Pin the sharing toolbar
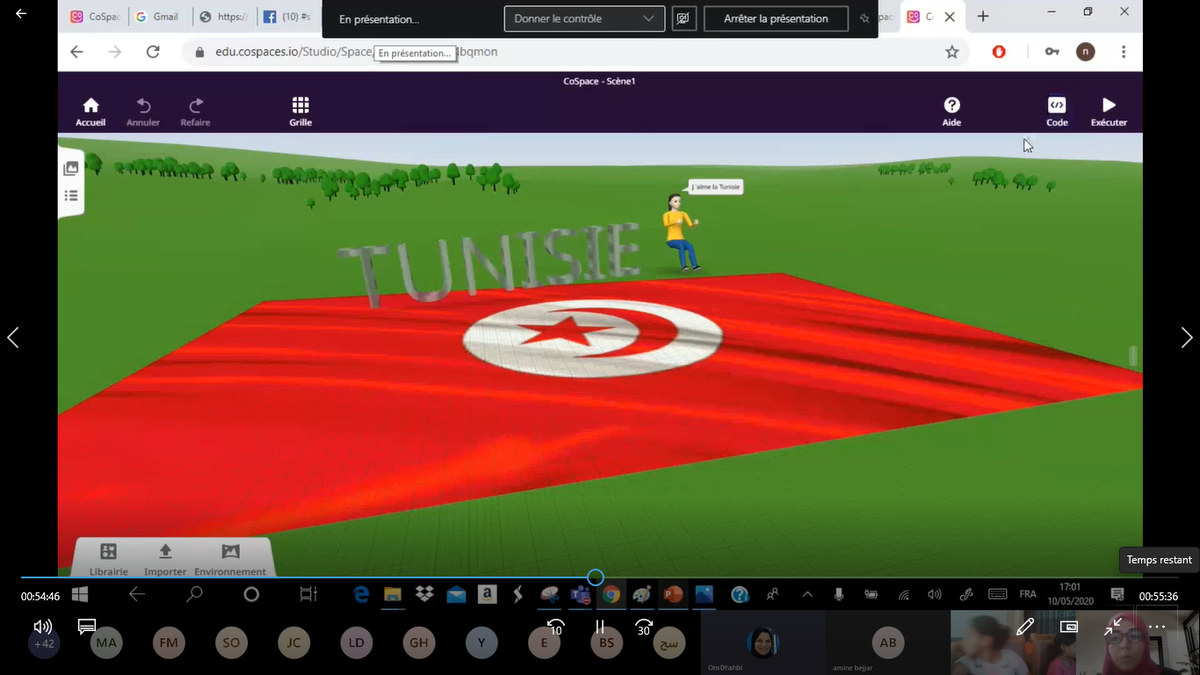Image resolution: width=1200 pixels, height=675 pixels. 864,19
